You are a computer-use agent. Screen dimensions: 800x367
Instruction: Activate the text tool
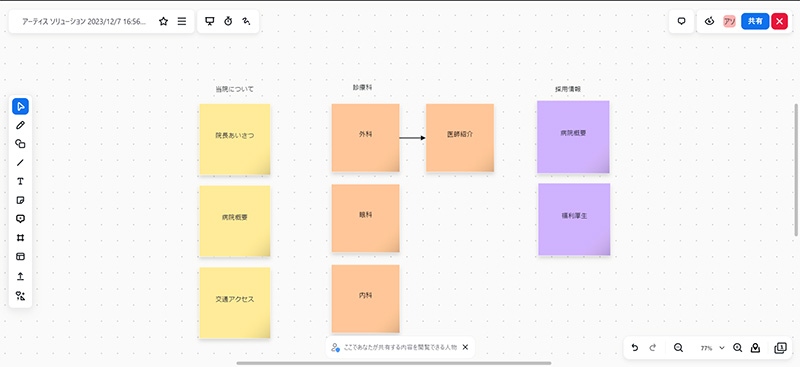pyautogui.click(x=20, y=182)
